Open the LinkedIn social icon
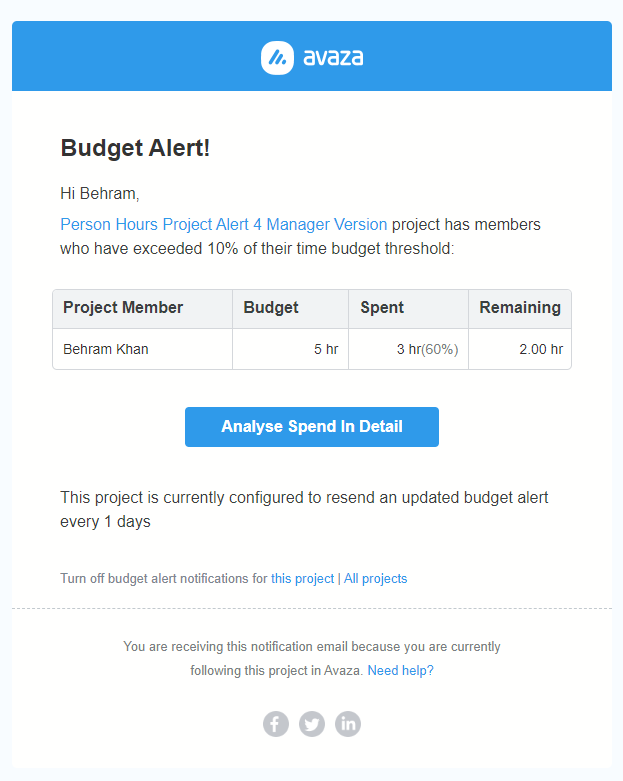The height and width of the screenshot is (781, 623). (348, 724)
